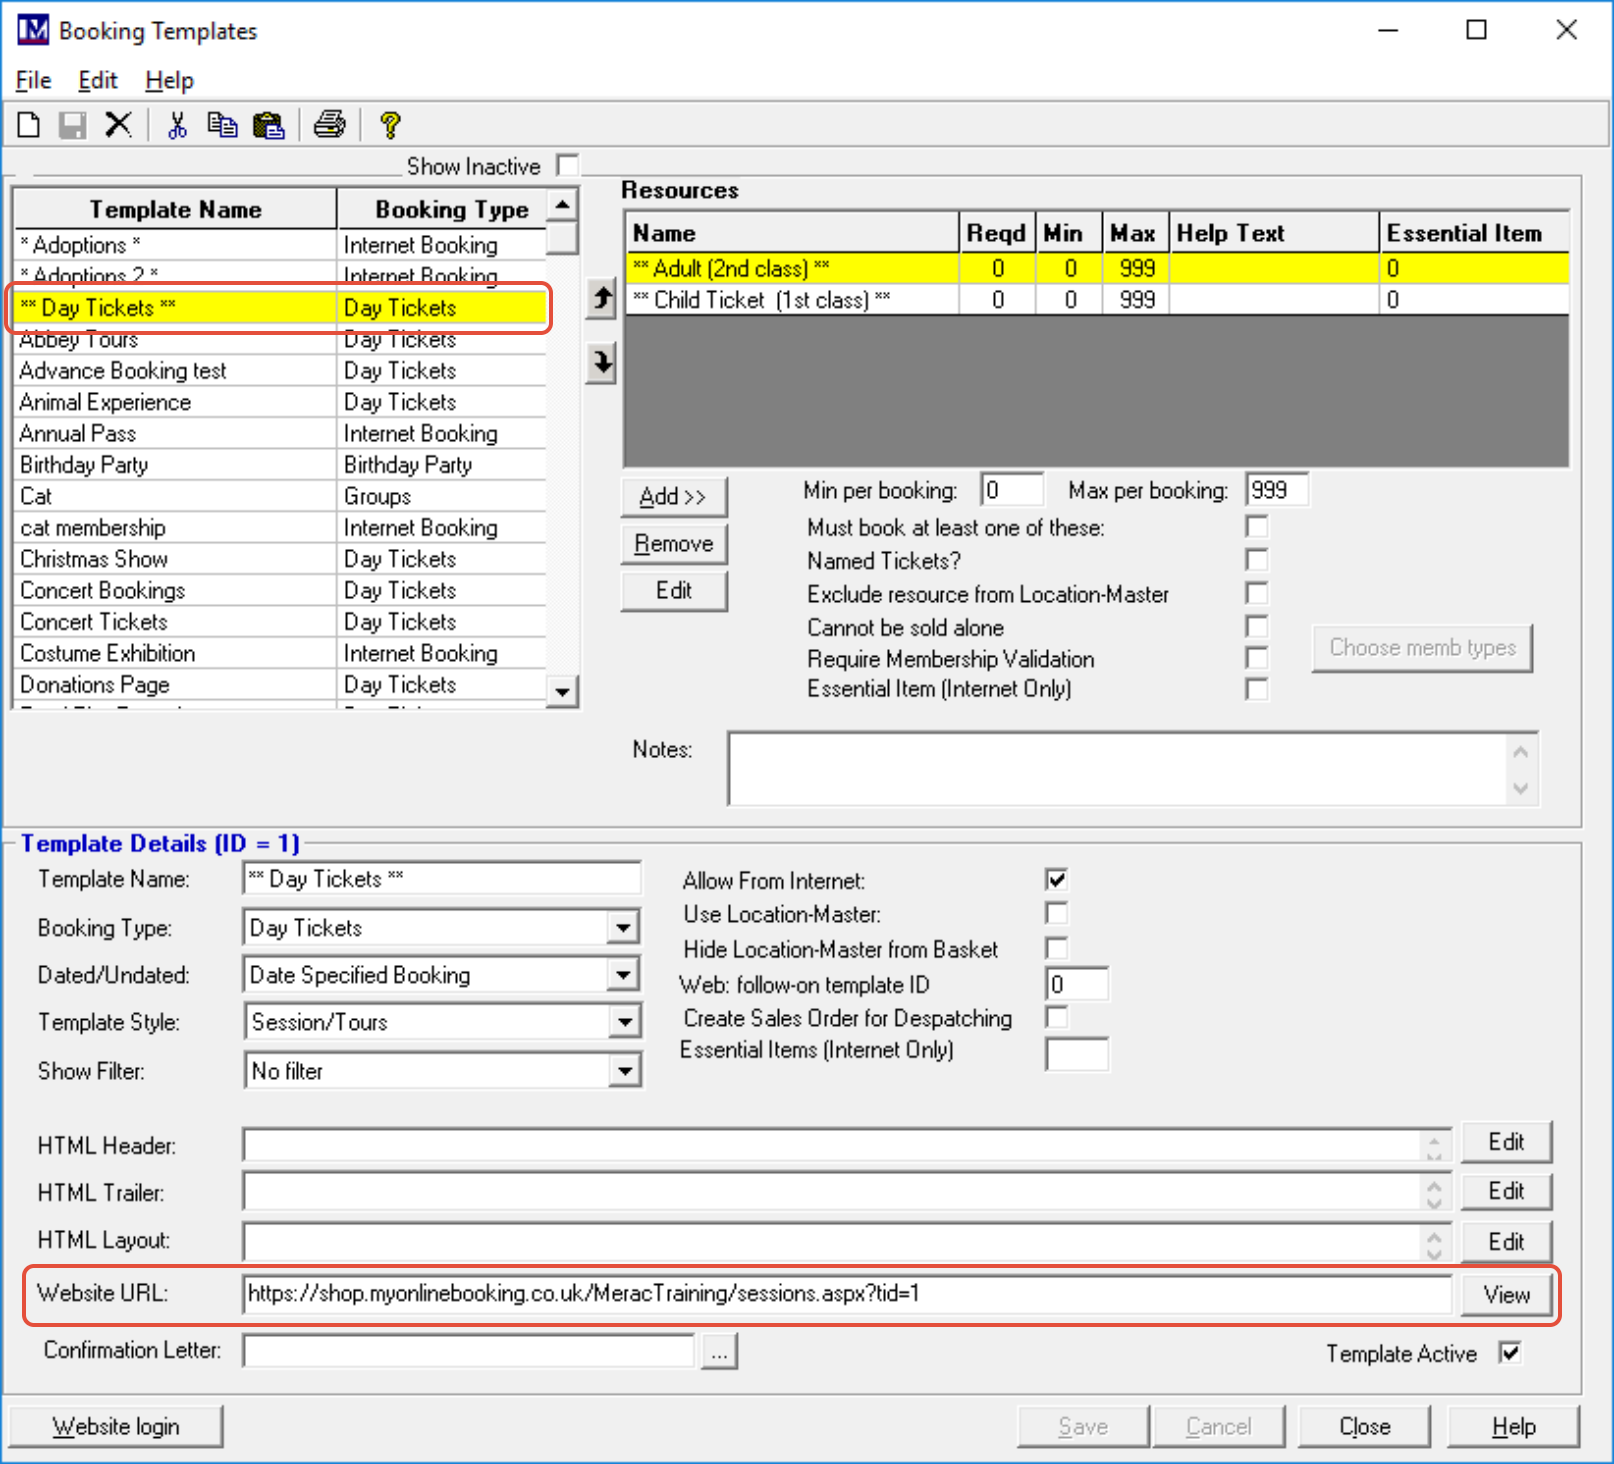Click the Paste clipboard toolbar icon
Image resolution: width=1614 pixels, height=1464 pixels.
[x=268, y=125]
